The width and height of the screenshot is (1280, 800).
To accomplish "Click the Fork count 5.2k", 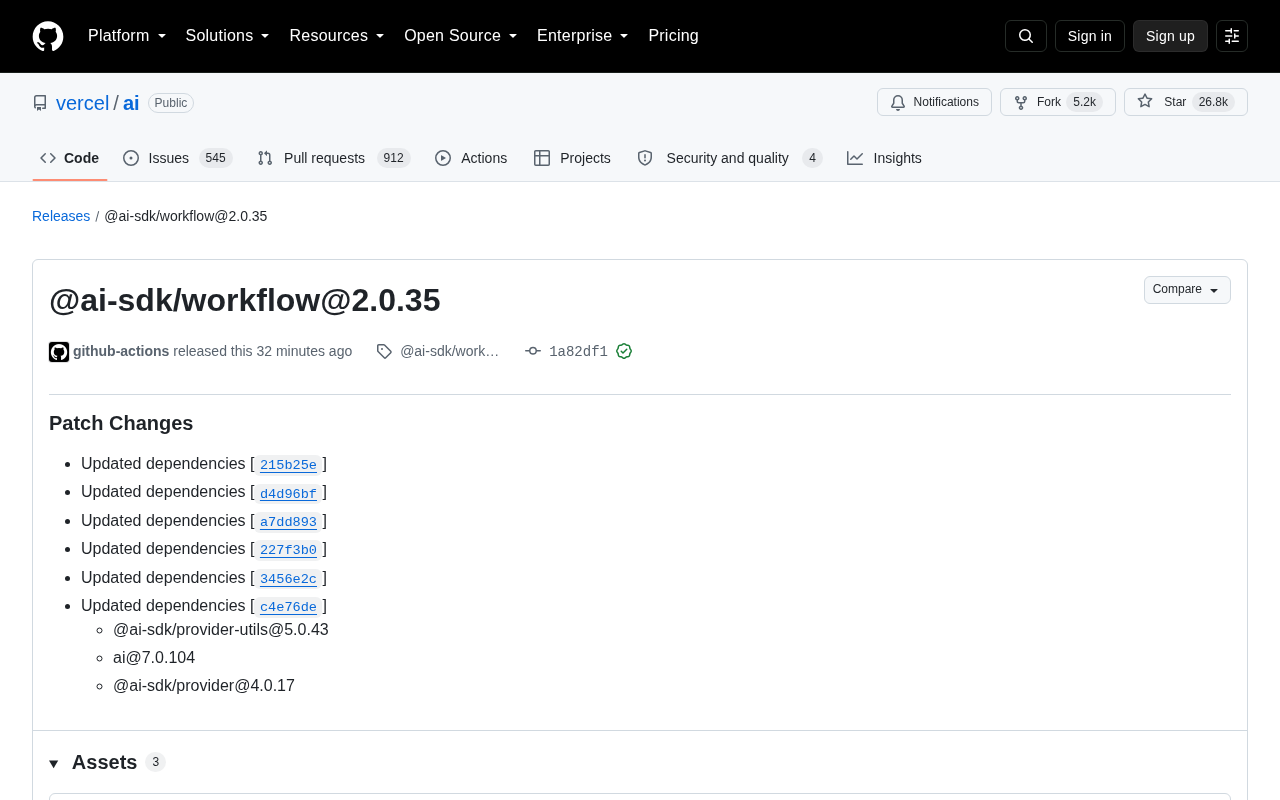I will point(1085,102).
